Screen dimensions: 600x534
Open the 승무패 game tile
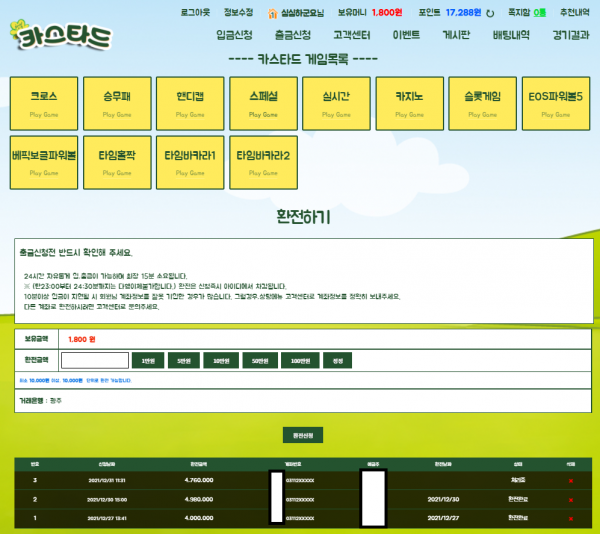tap(117, 103)
